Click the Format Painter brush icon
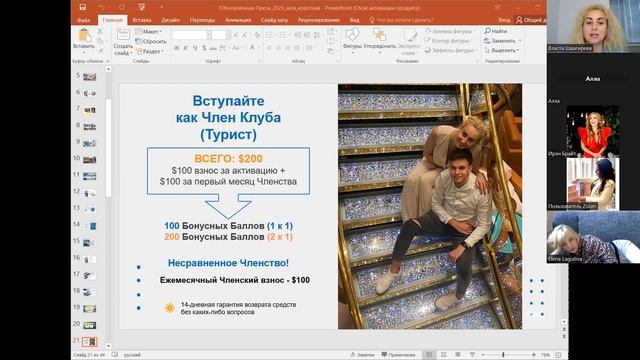Viewport: 640px width, 360px height. (100, 50)
